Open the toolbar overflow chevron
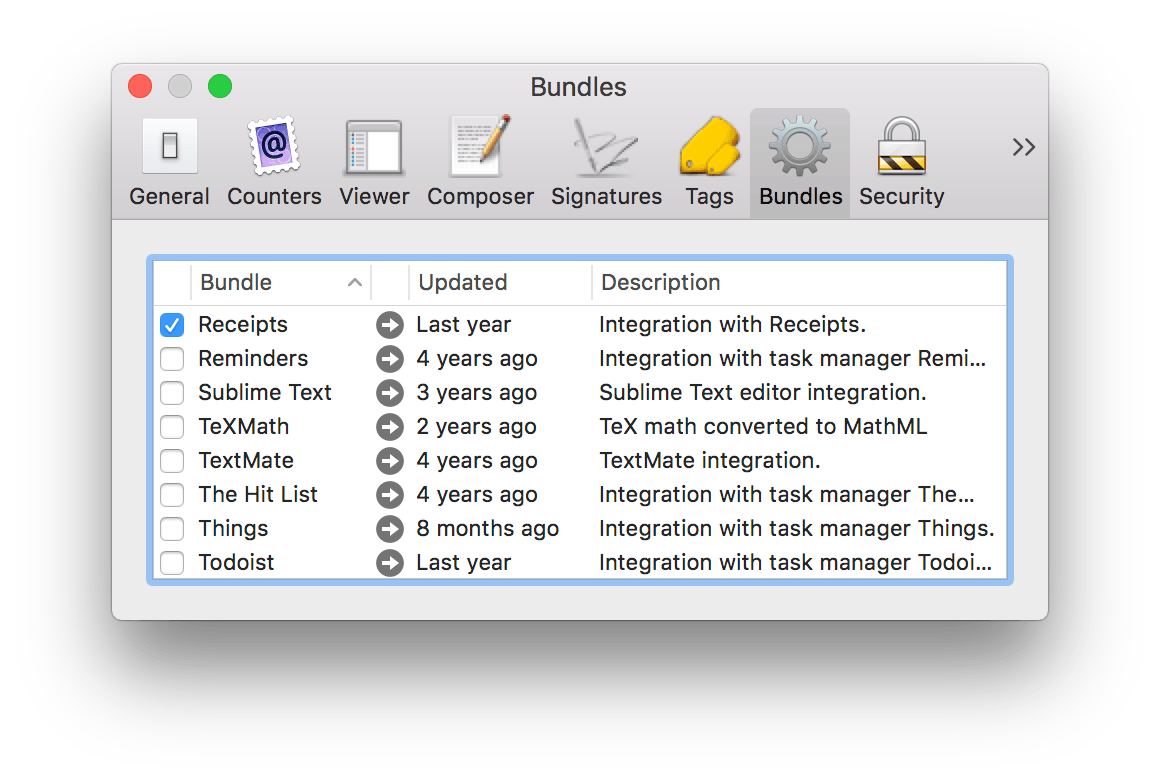Viewport: 1160px width, 780px height. click(x=1023, y=146)
